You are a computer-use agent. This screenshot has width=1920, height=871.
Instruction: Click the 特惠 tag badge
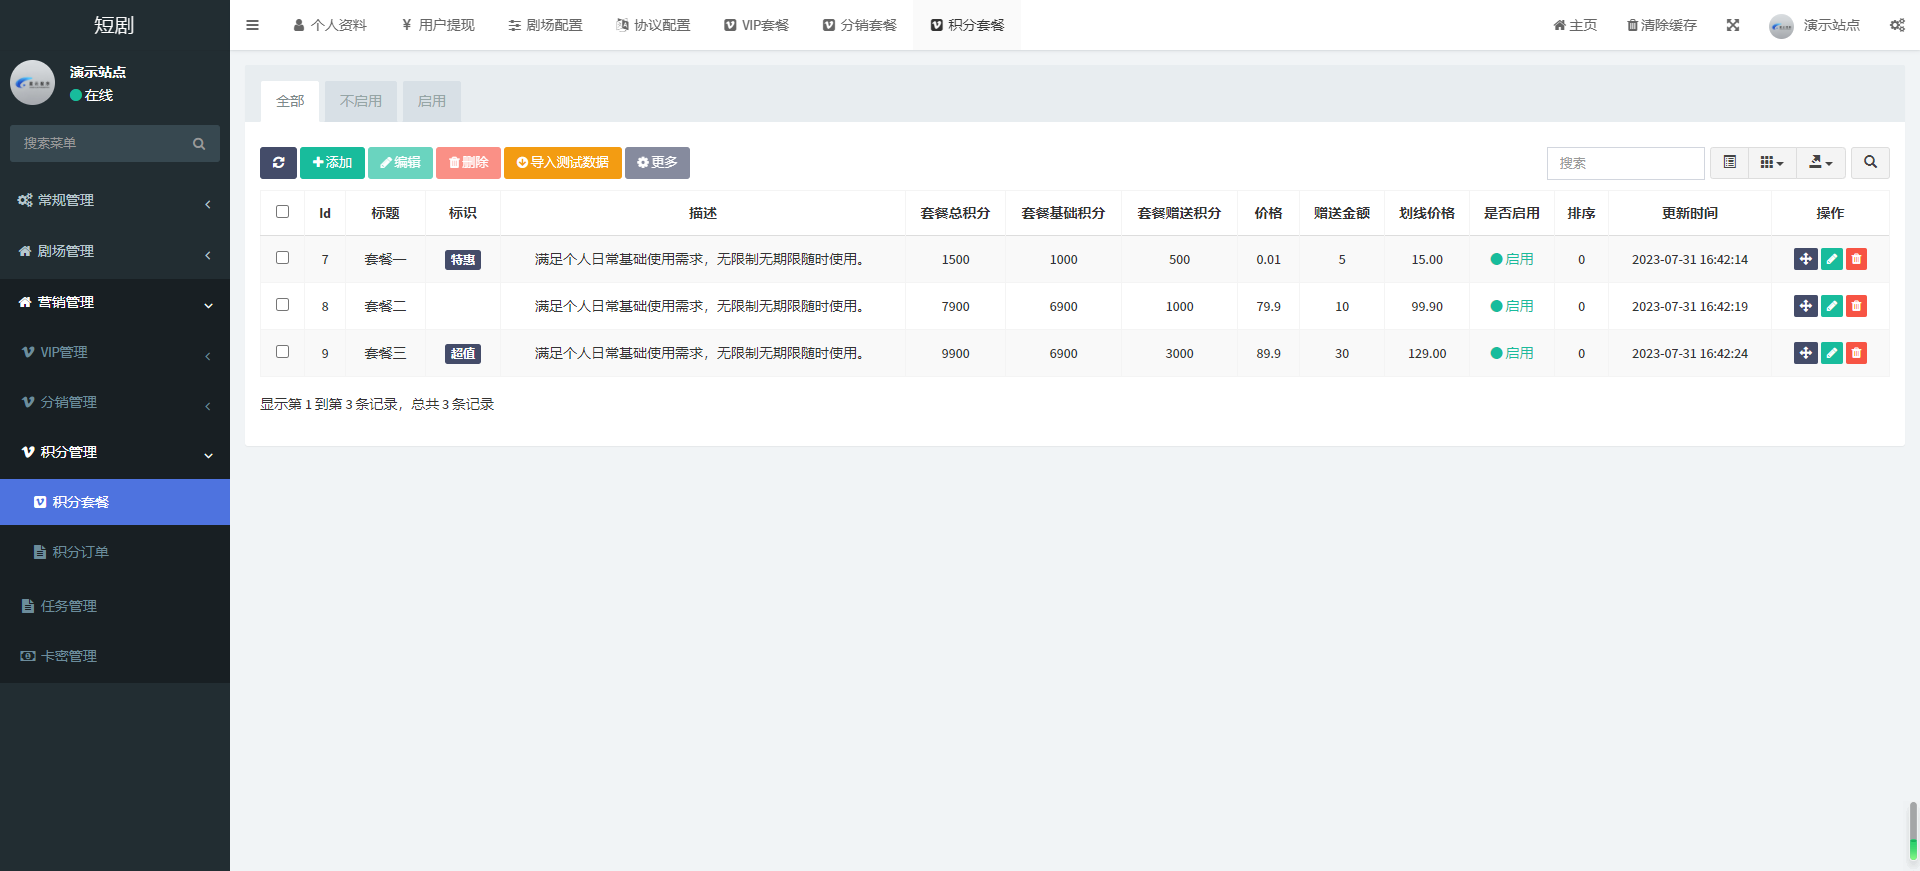click(463, 260)
